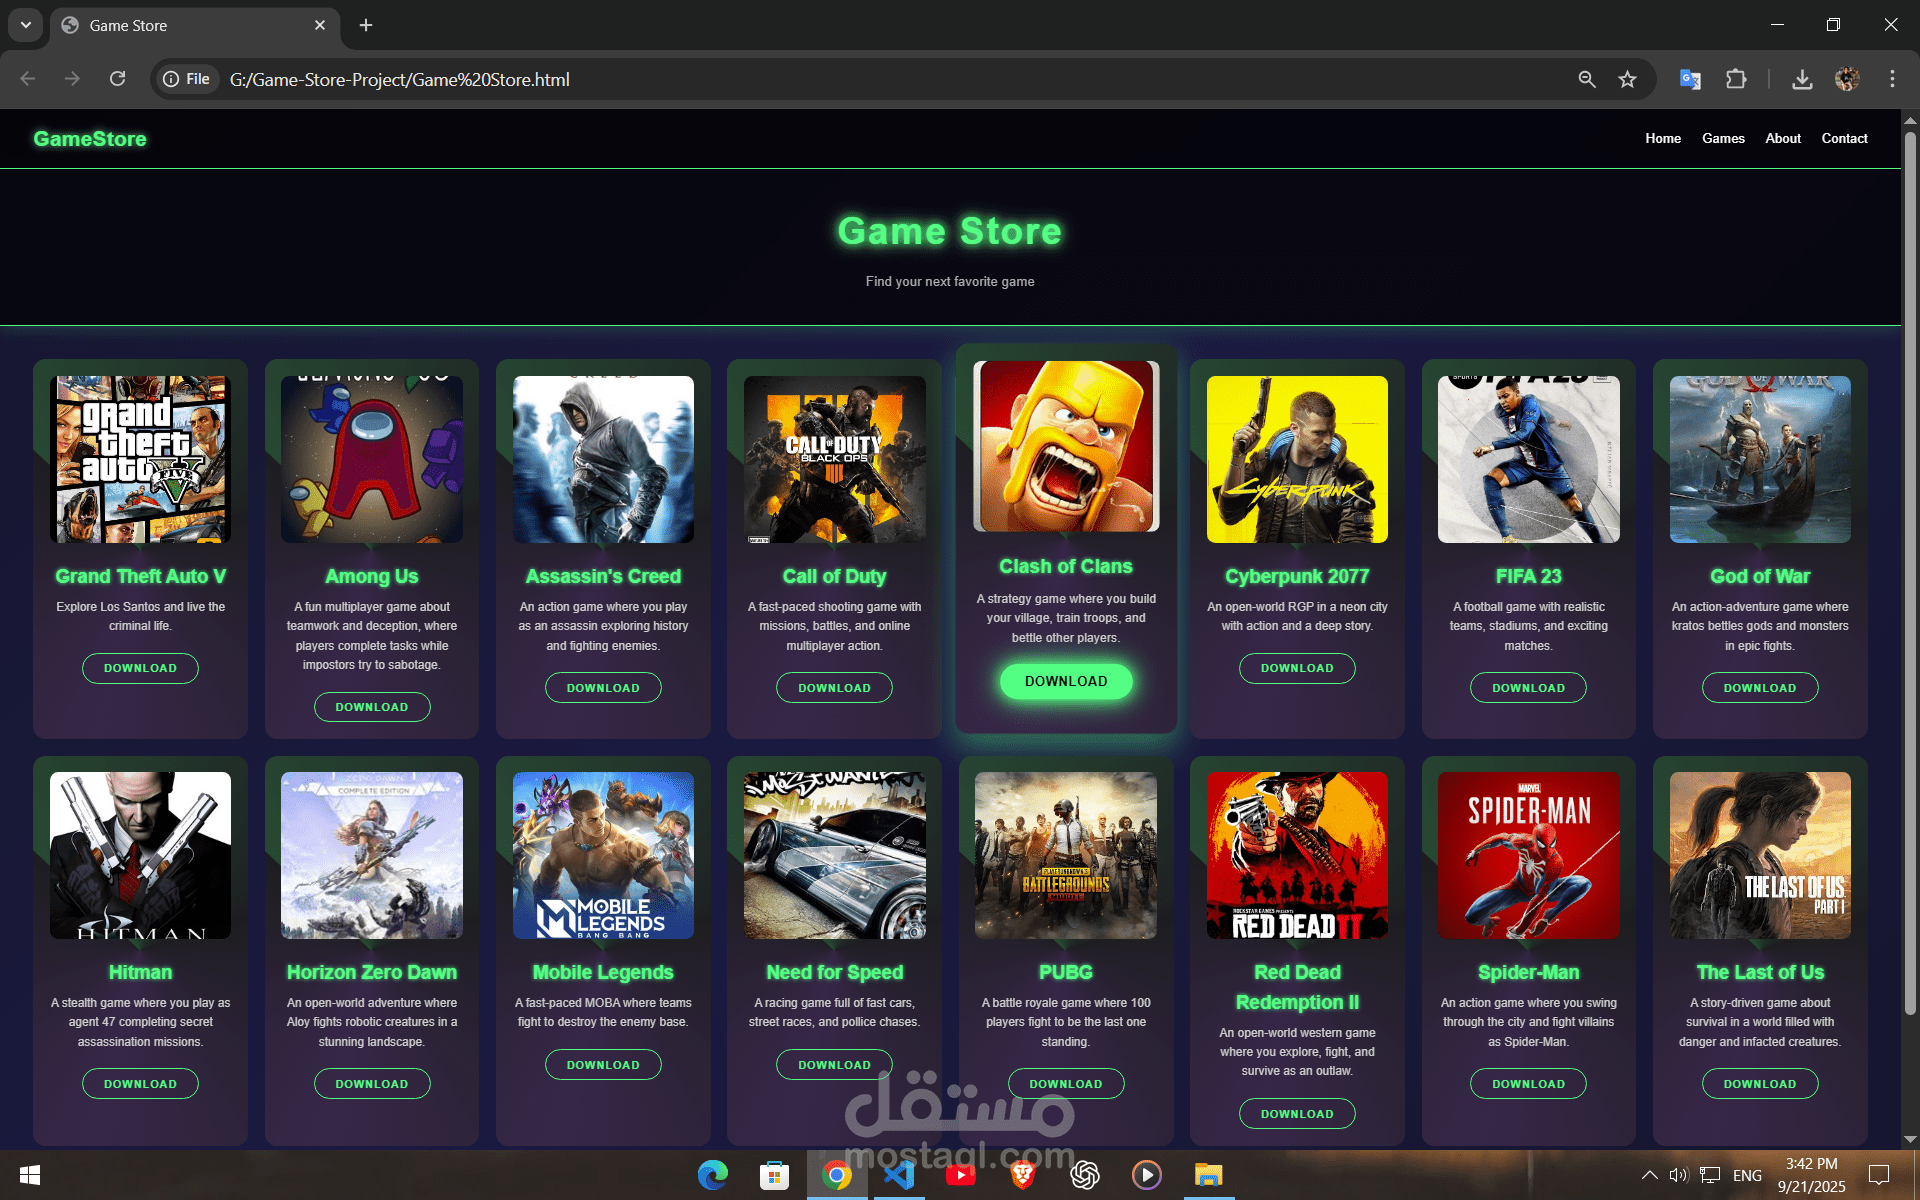The width and height of the screenshot is (1920, 1200).
Task: Open the About navigation link
Action: point(1783,138)
